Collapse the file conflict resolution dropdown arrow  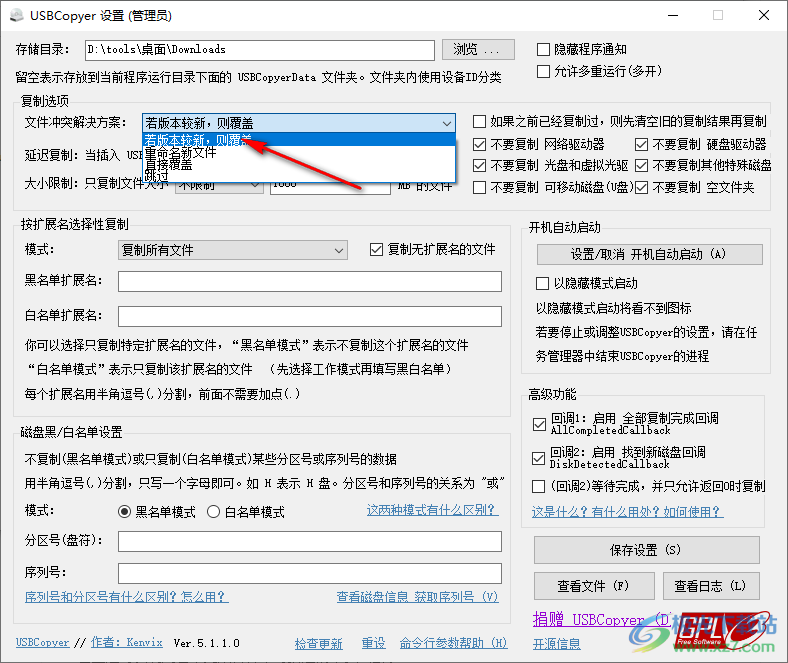446,123
